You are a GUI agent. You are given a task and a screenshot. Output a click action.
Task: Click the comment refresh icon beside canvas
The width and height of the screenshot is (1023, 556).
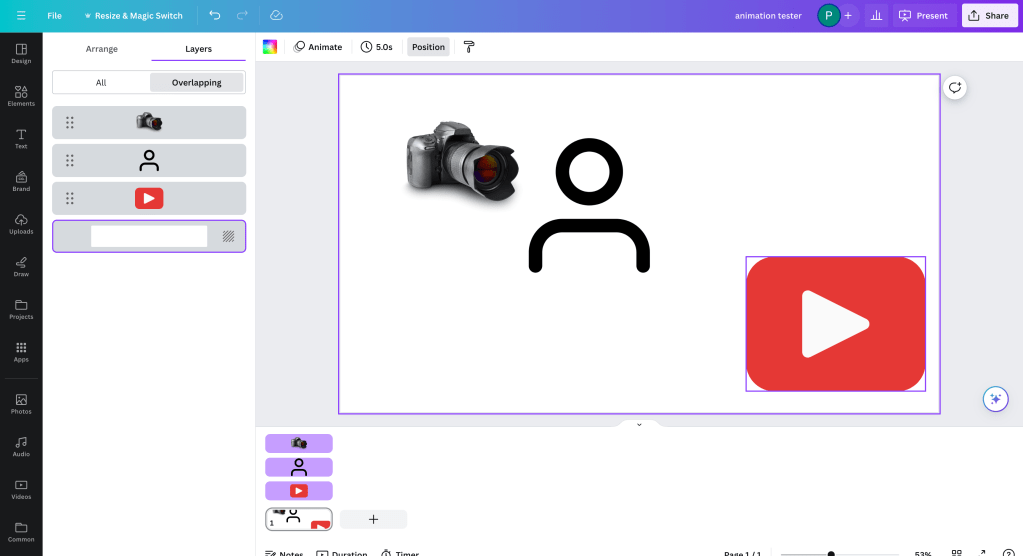[x=954, y=87]
